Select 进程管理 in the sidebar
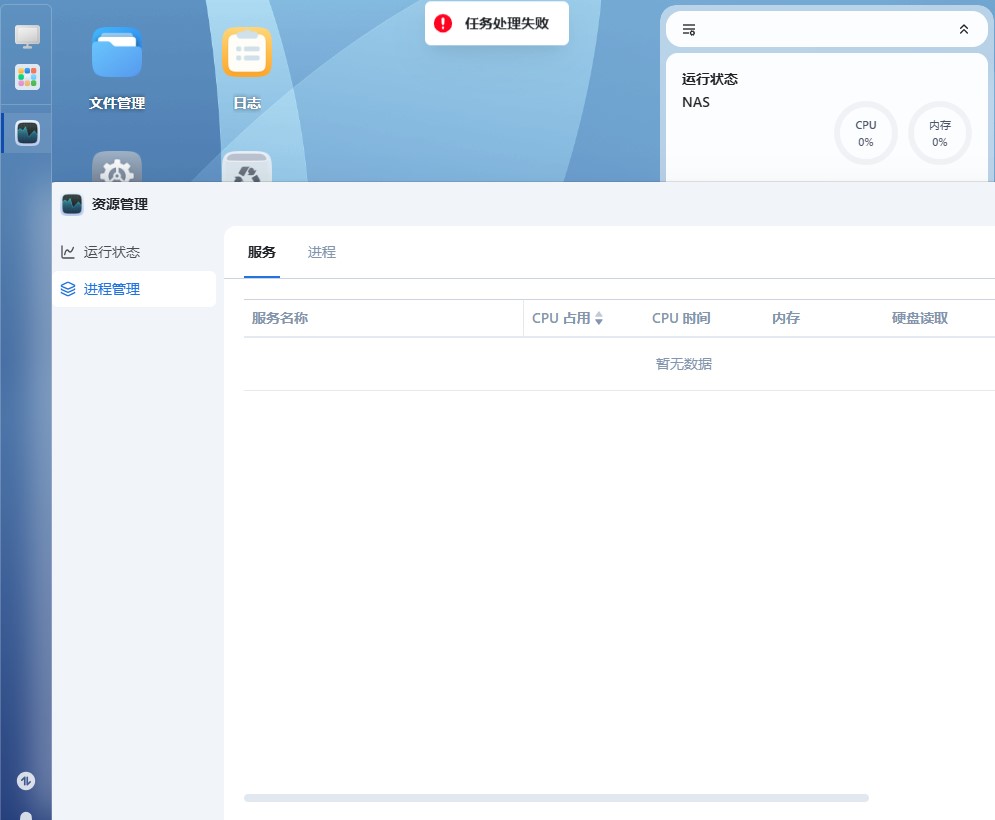This screenshot has width=995, height=820. click(x=112, y=289)
